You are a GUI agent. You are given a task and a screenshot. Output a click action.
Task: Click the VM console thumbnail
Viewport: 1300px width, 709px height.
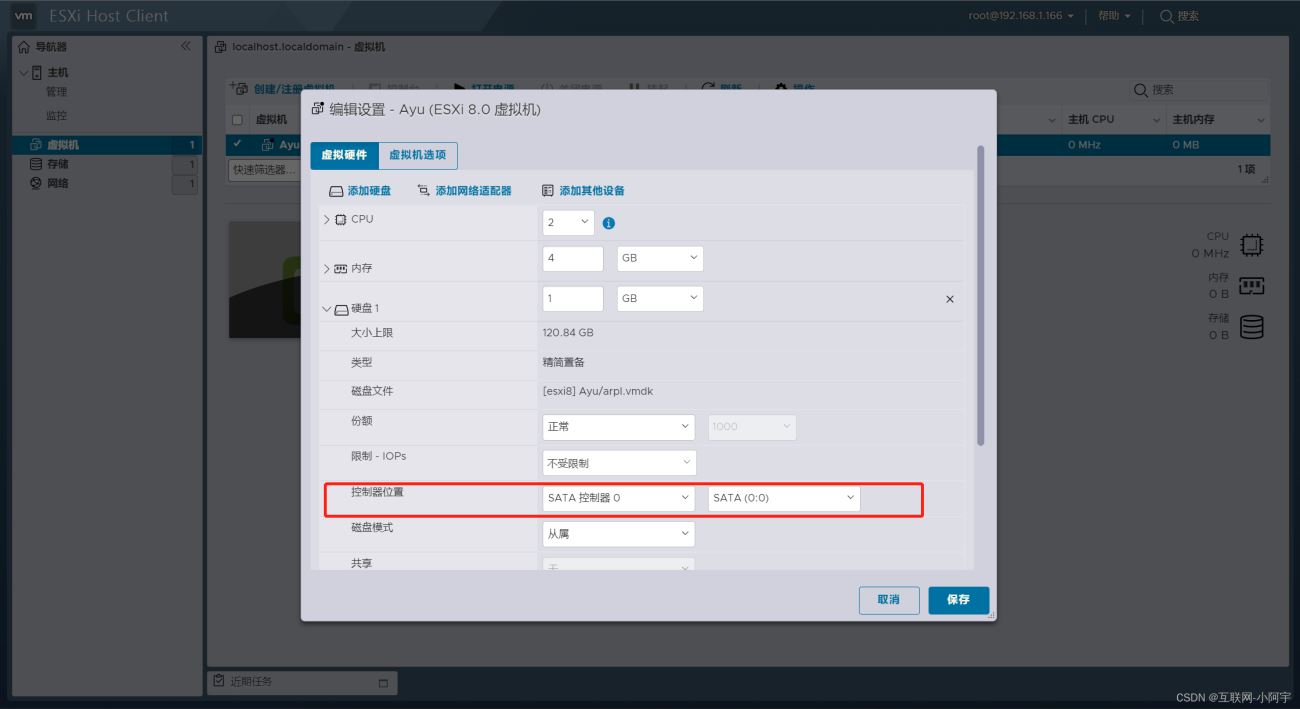click(265, 279)
